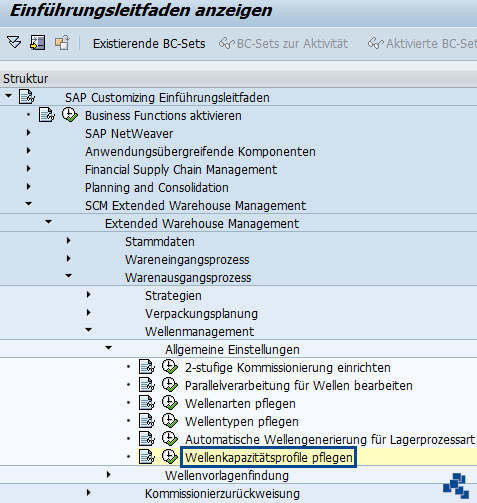
Task: Select Stammdaten label
Action: click(x=160, y=241)
